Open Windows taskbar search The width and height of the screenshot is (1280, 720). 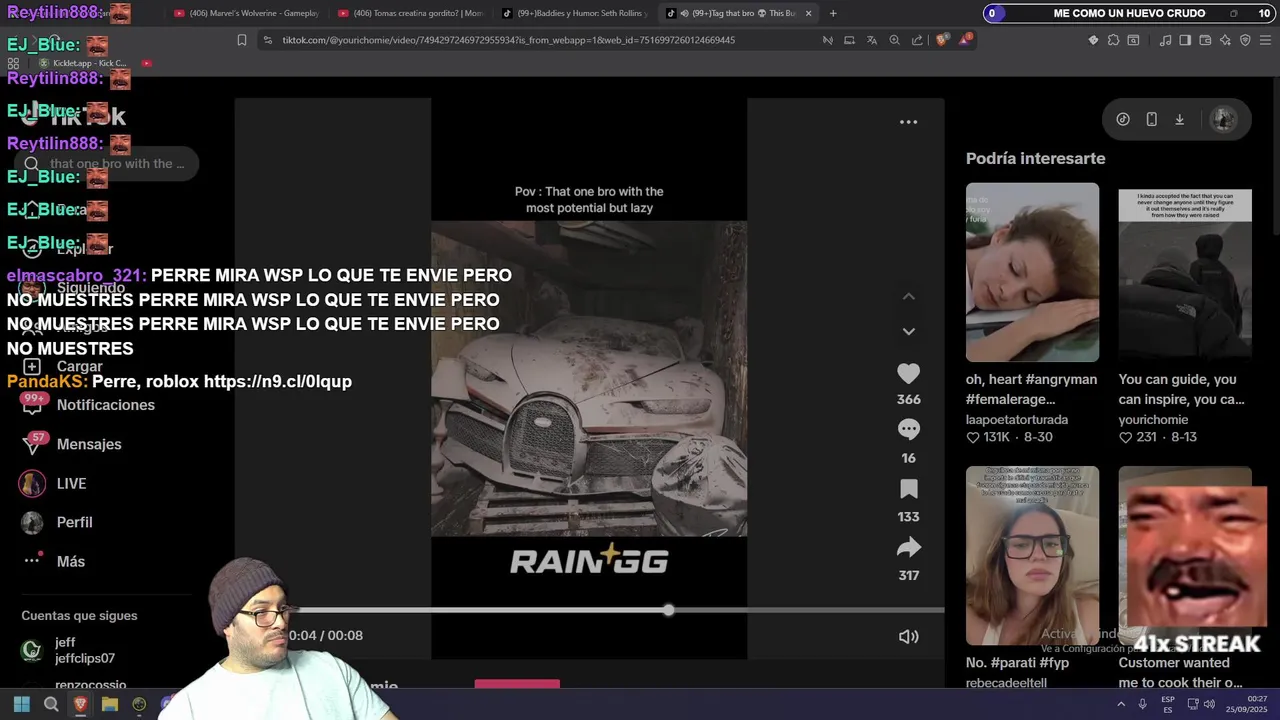[x=51, y=704]
